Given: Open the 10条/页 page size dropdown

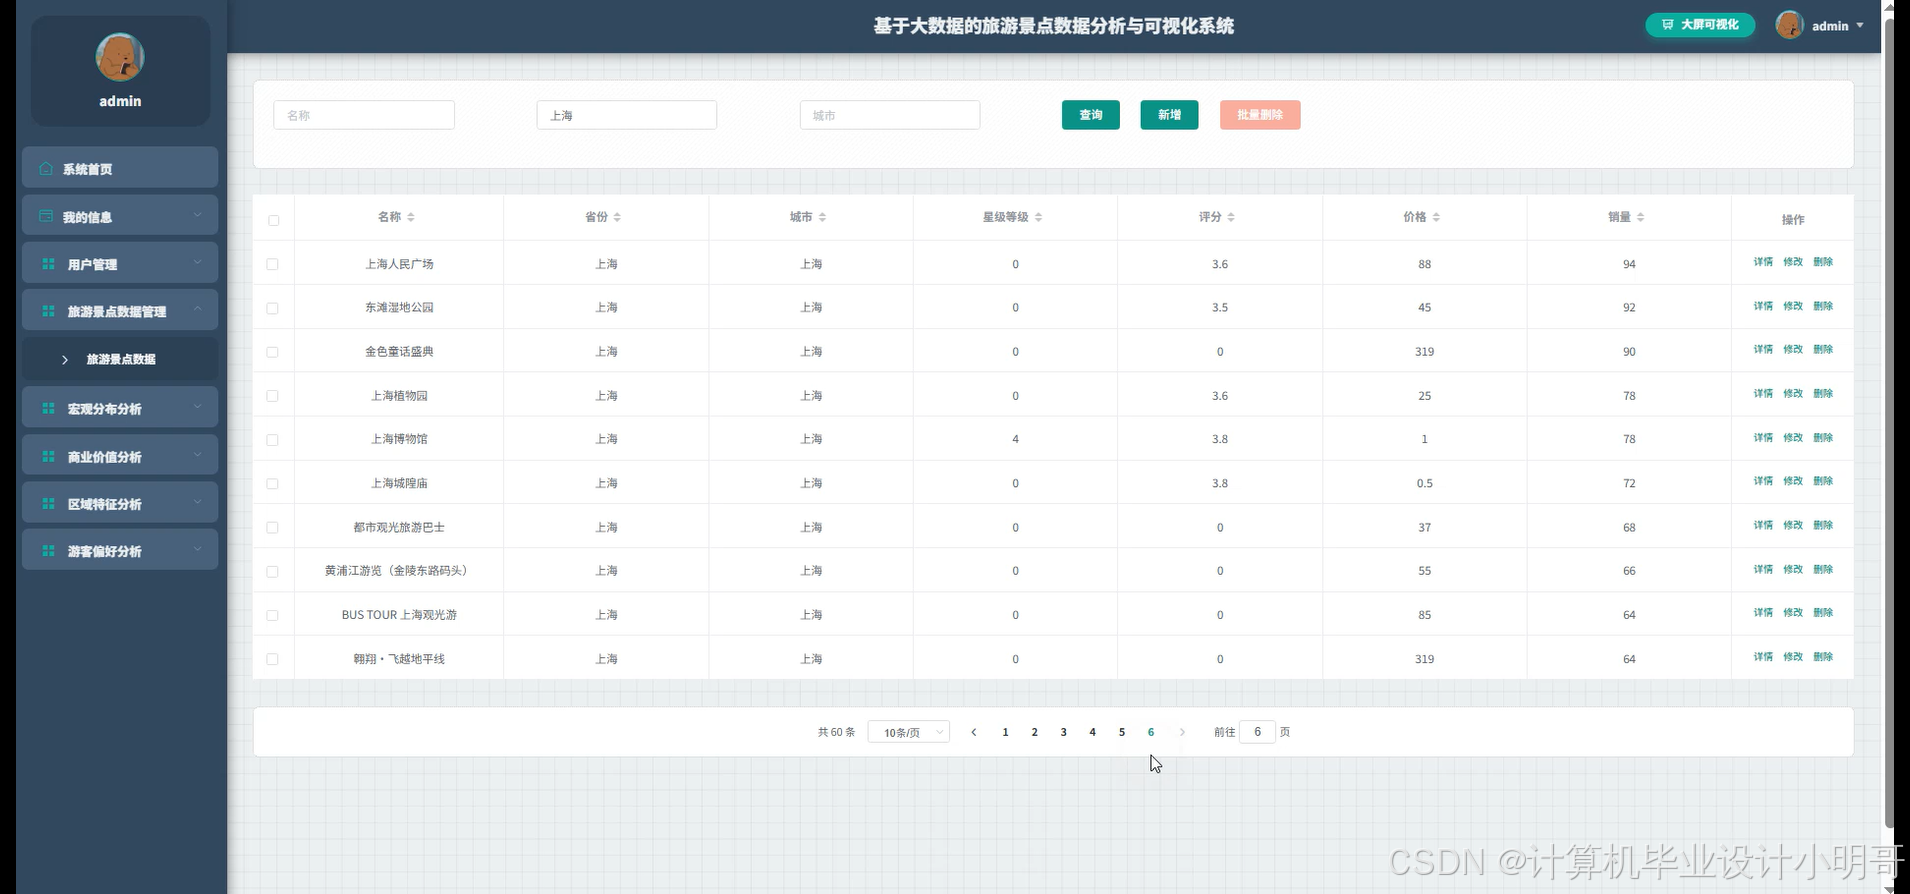Looking at the screenshot, I should (x=908, y=732).
